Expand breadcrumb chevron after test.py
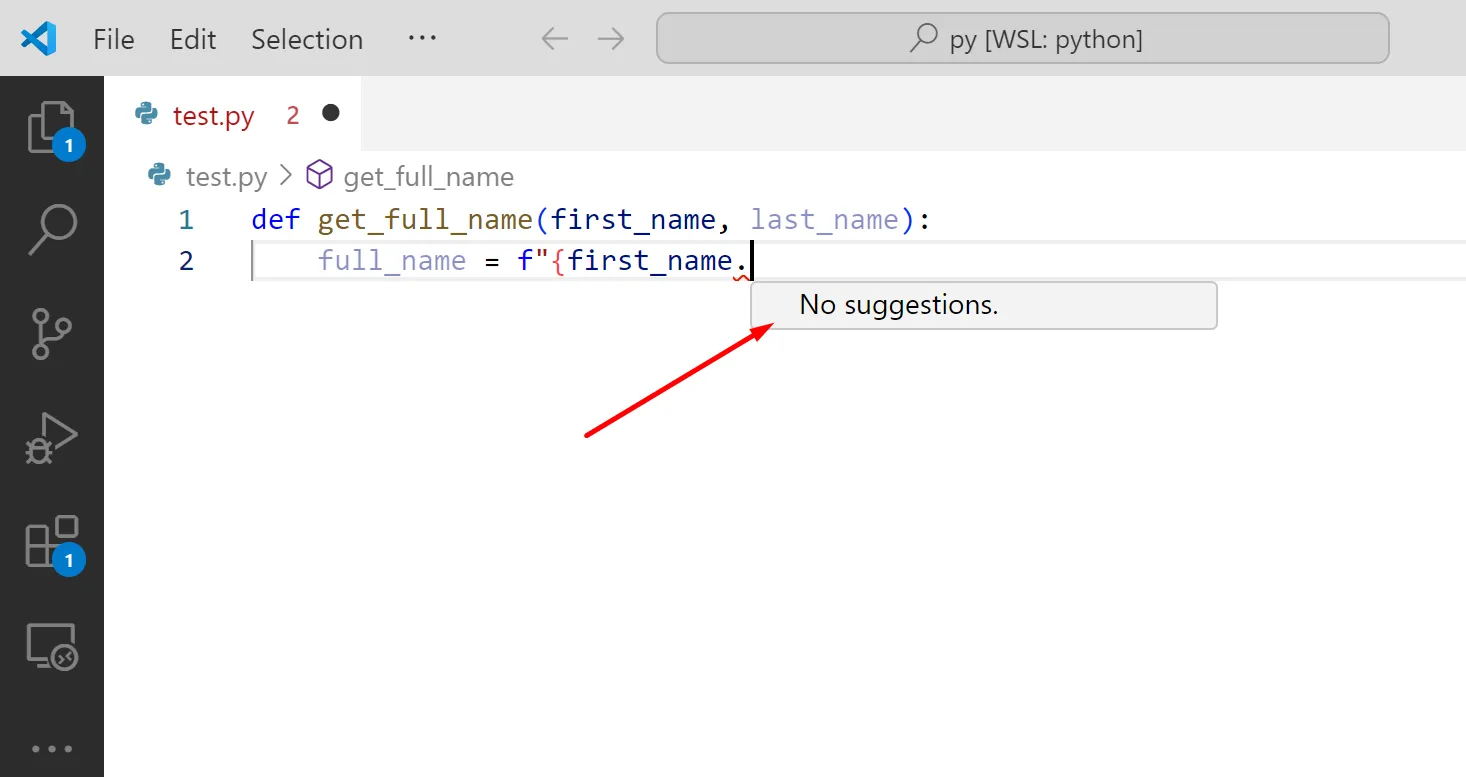1466x777 pixels. (x=286, y=176)
